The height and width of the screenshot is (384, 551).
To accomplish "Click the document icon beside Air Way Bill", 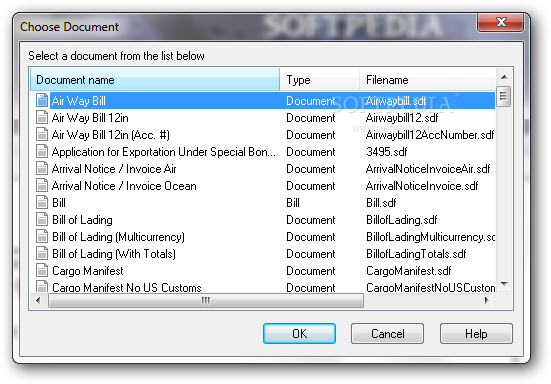I will pos(42,100).
